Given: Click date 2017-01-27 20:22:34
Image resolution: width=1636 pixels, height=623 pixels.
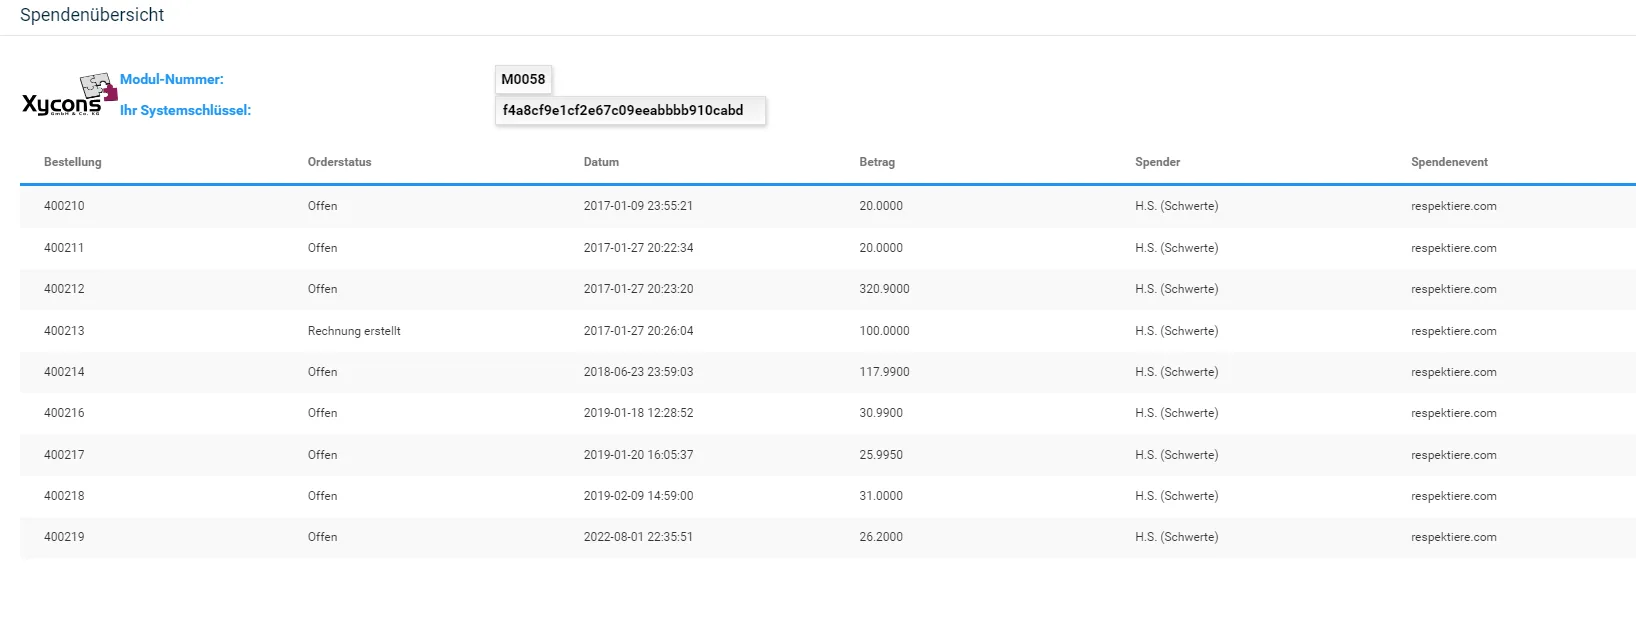Looking at the screenshot, I should coord(638,248).
